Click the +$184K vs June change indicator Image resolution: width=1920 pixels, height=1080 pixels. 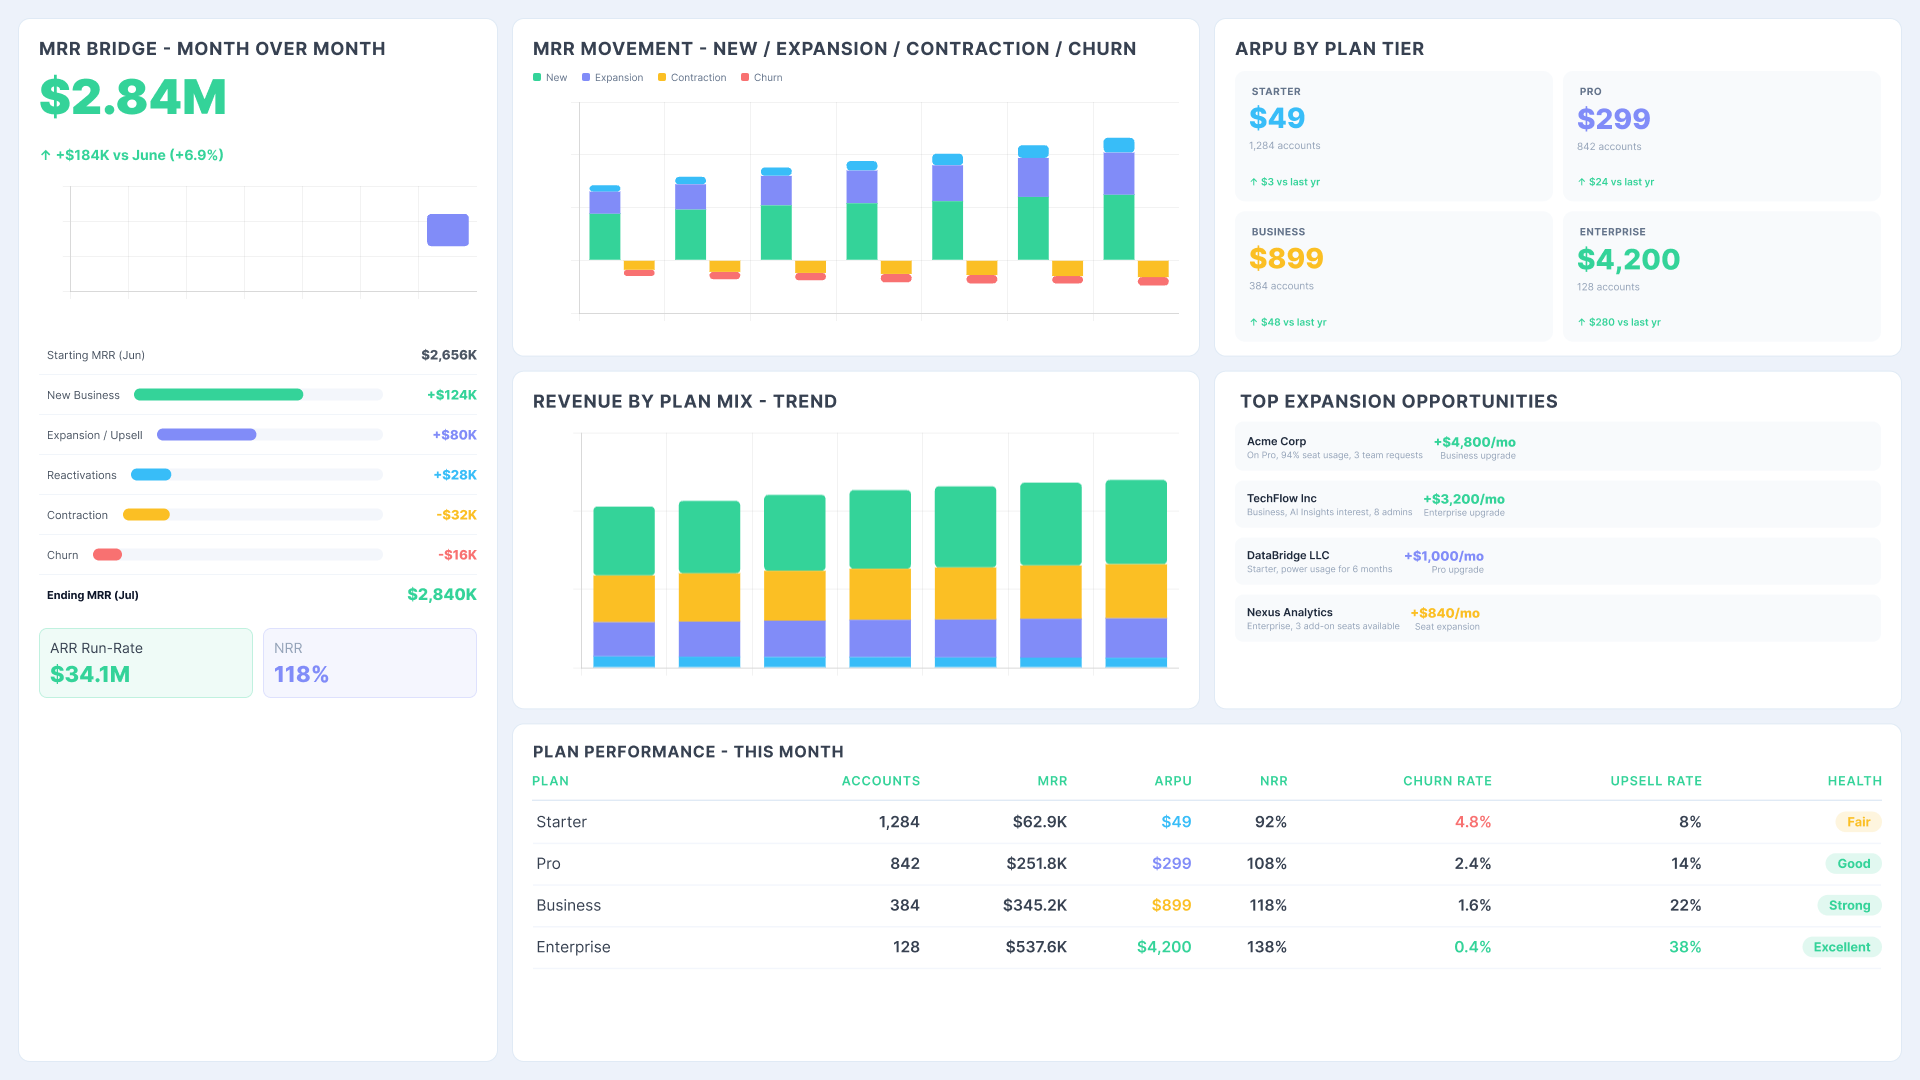coord(132,155)
